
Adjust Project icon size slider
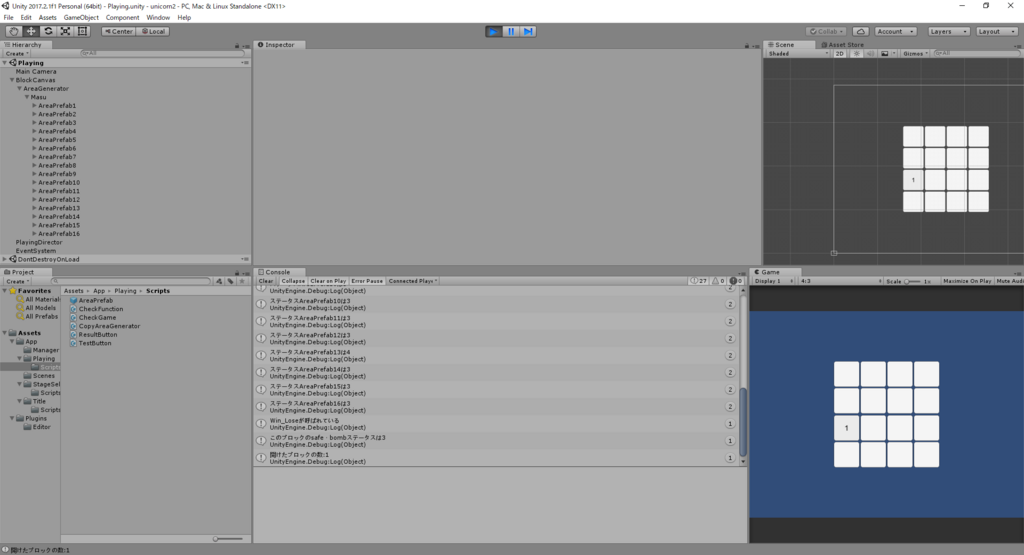(x=228, y=539)
